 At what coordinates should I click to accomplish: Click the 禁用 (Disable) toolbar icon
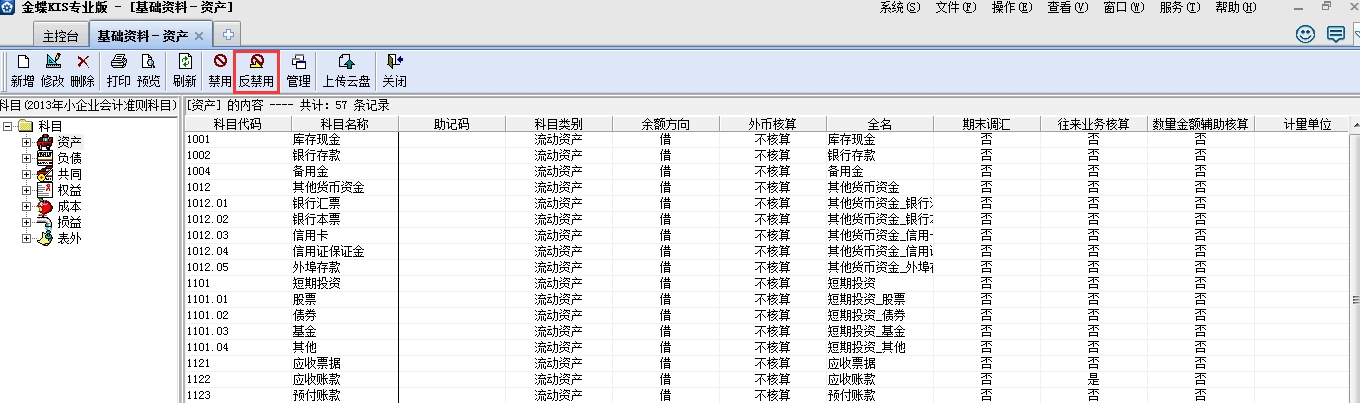(x=220, y=70)
